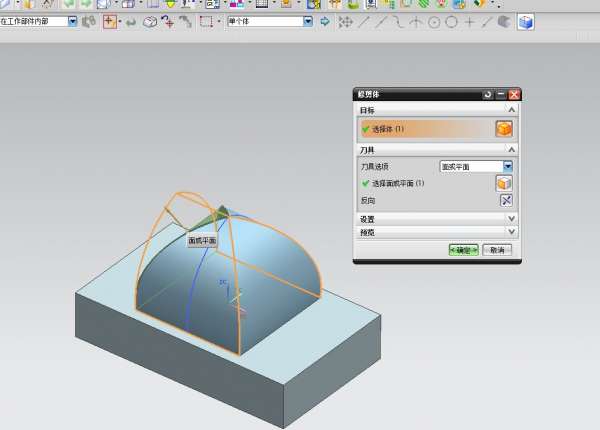This screenshot has width=600, height=430.
Task: Click the curved arrow with red cross icon
Action: (x=168, y=22)
